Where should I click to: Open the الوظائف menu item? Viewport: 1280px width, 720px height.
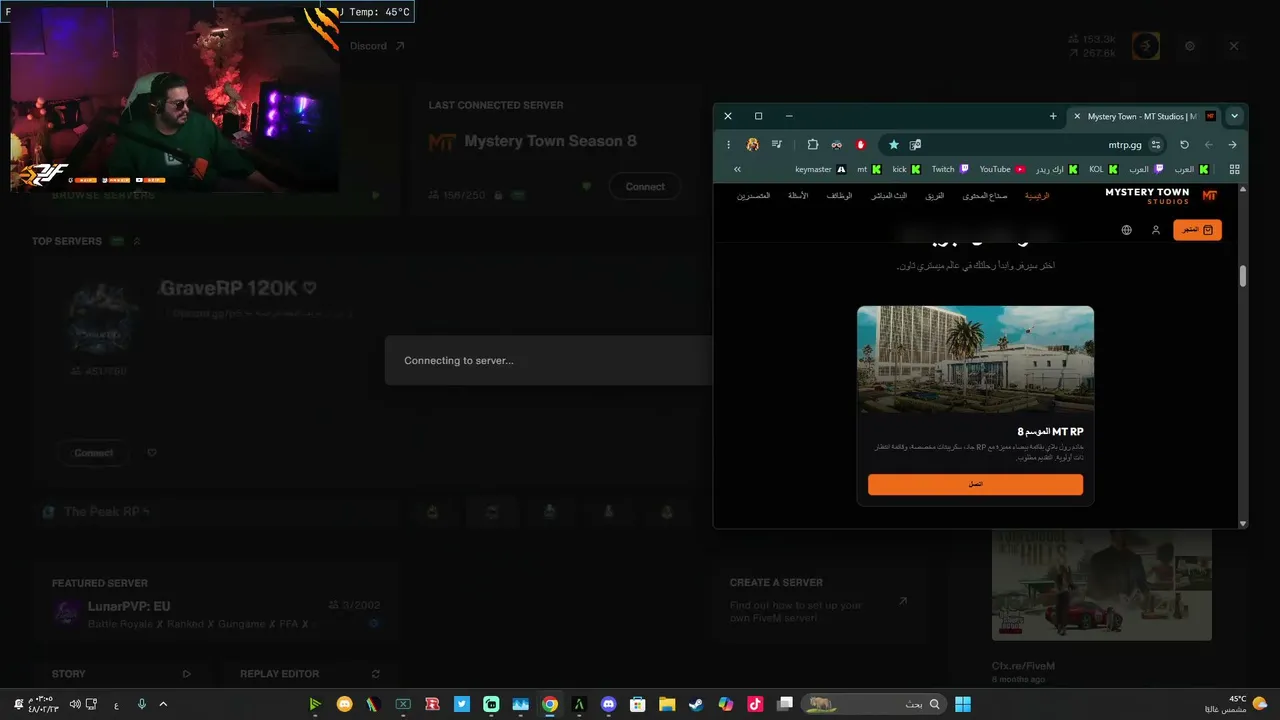tap(839, 196)
